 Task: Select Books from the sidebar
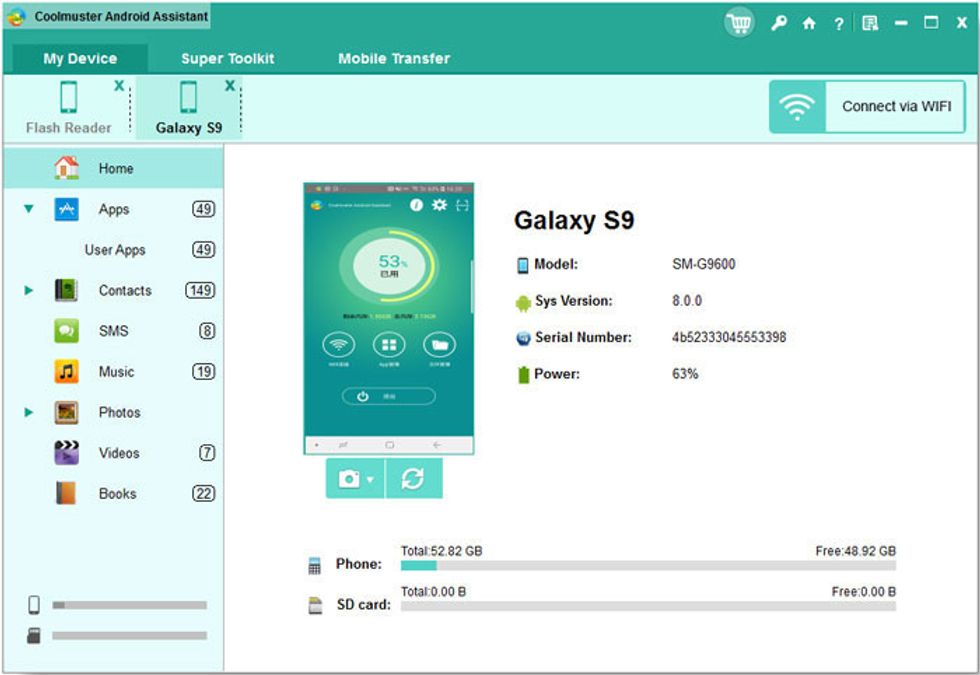point(116,493)
